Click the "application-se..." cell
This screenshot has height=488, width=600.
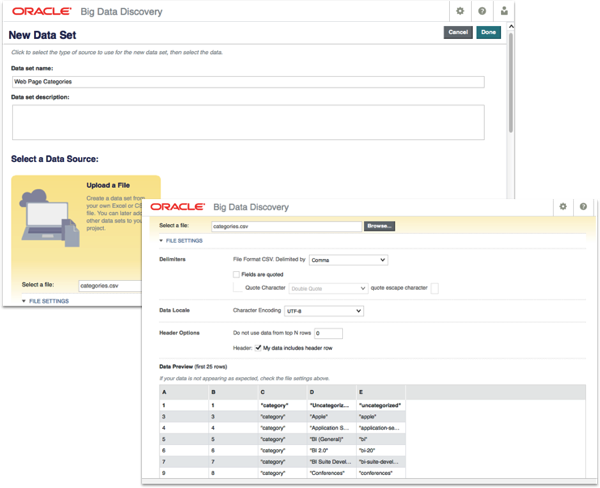pyautogui.click(x=381, y=428)
